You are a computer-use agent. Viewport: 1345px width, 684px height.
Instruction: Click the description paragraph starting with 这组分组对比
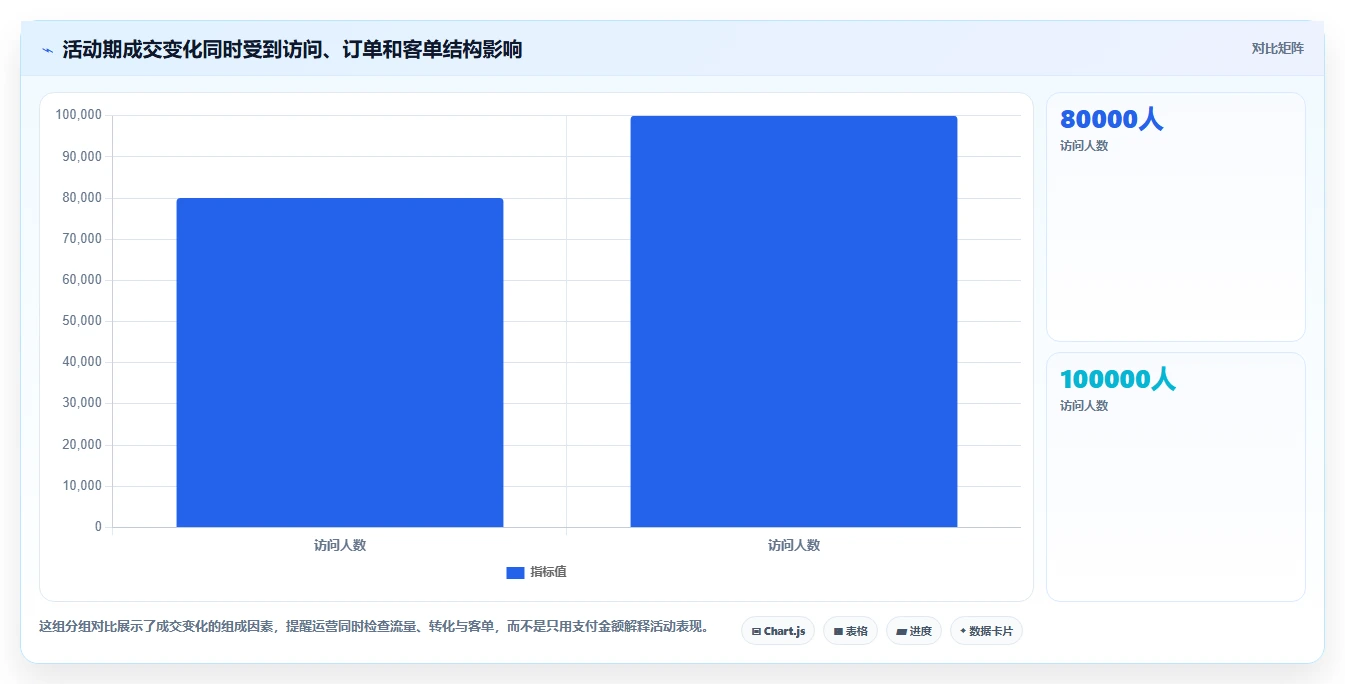(x=374, y=627)
